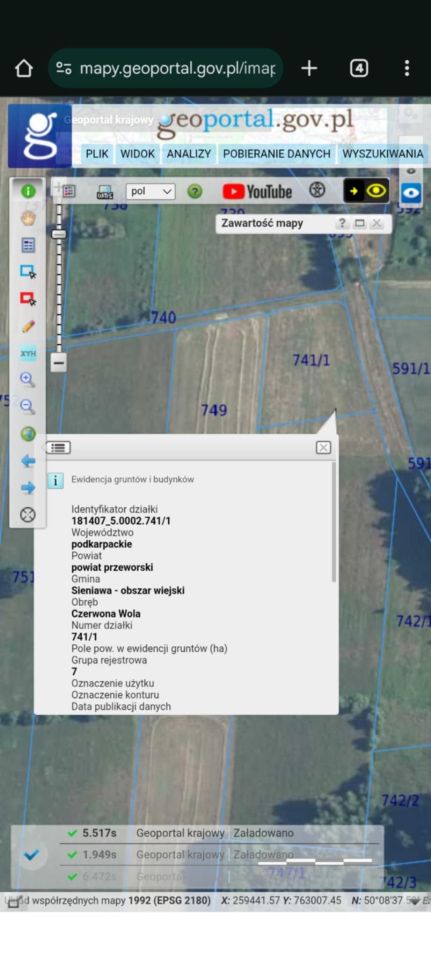This screenshot has width=431, height=960.
Task: Open the browser three-dot menu
Action: [407, 68]
